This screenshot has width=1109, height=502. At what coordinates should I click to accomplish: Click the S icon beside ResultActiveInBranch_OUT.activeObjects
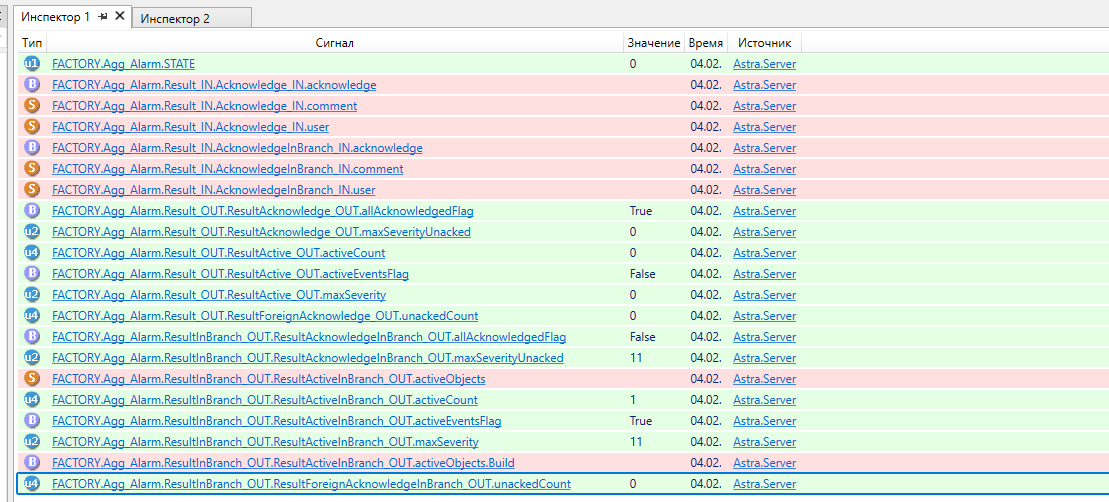click(32, 379)
